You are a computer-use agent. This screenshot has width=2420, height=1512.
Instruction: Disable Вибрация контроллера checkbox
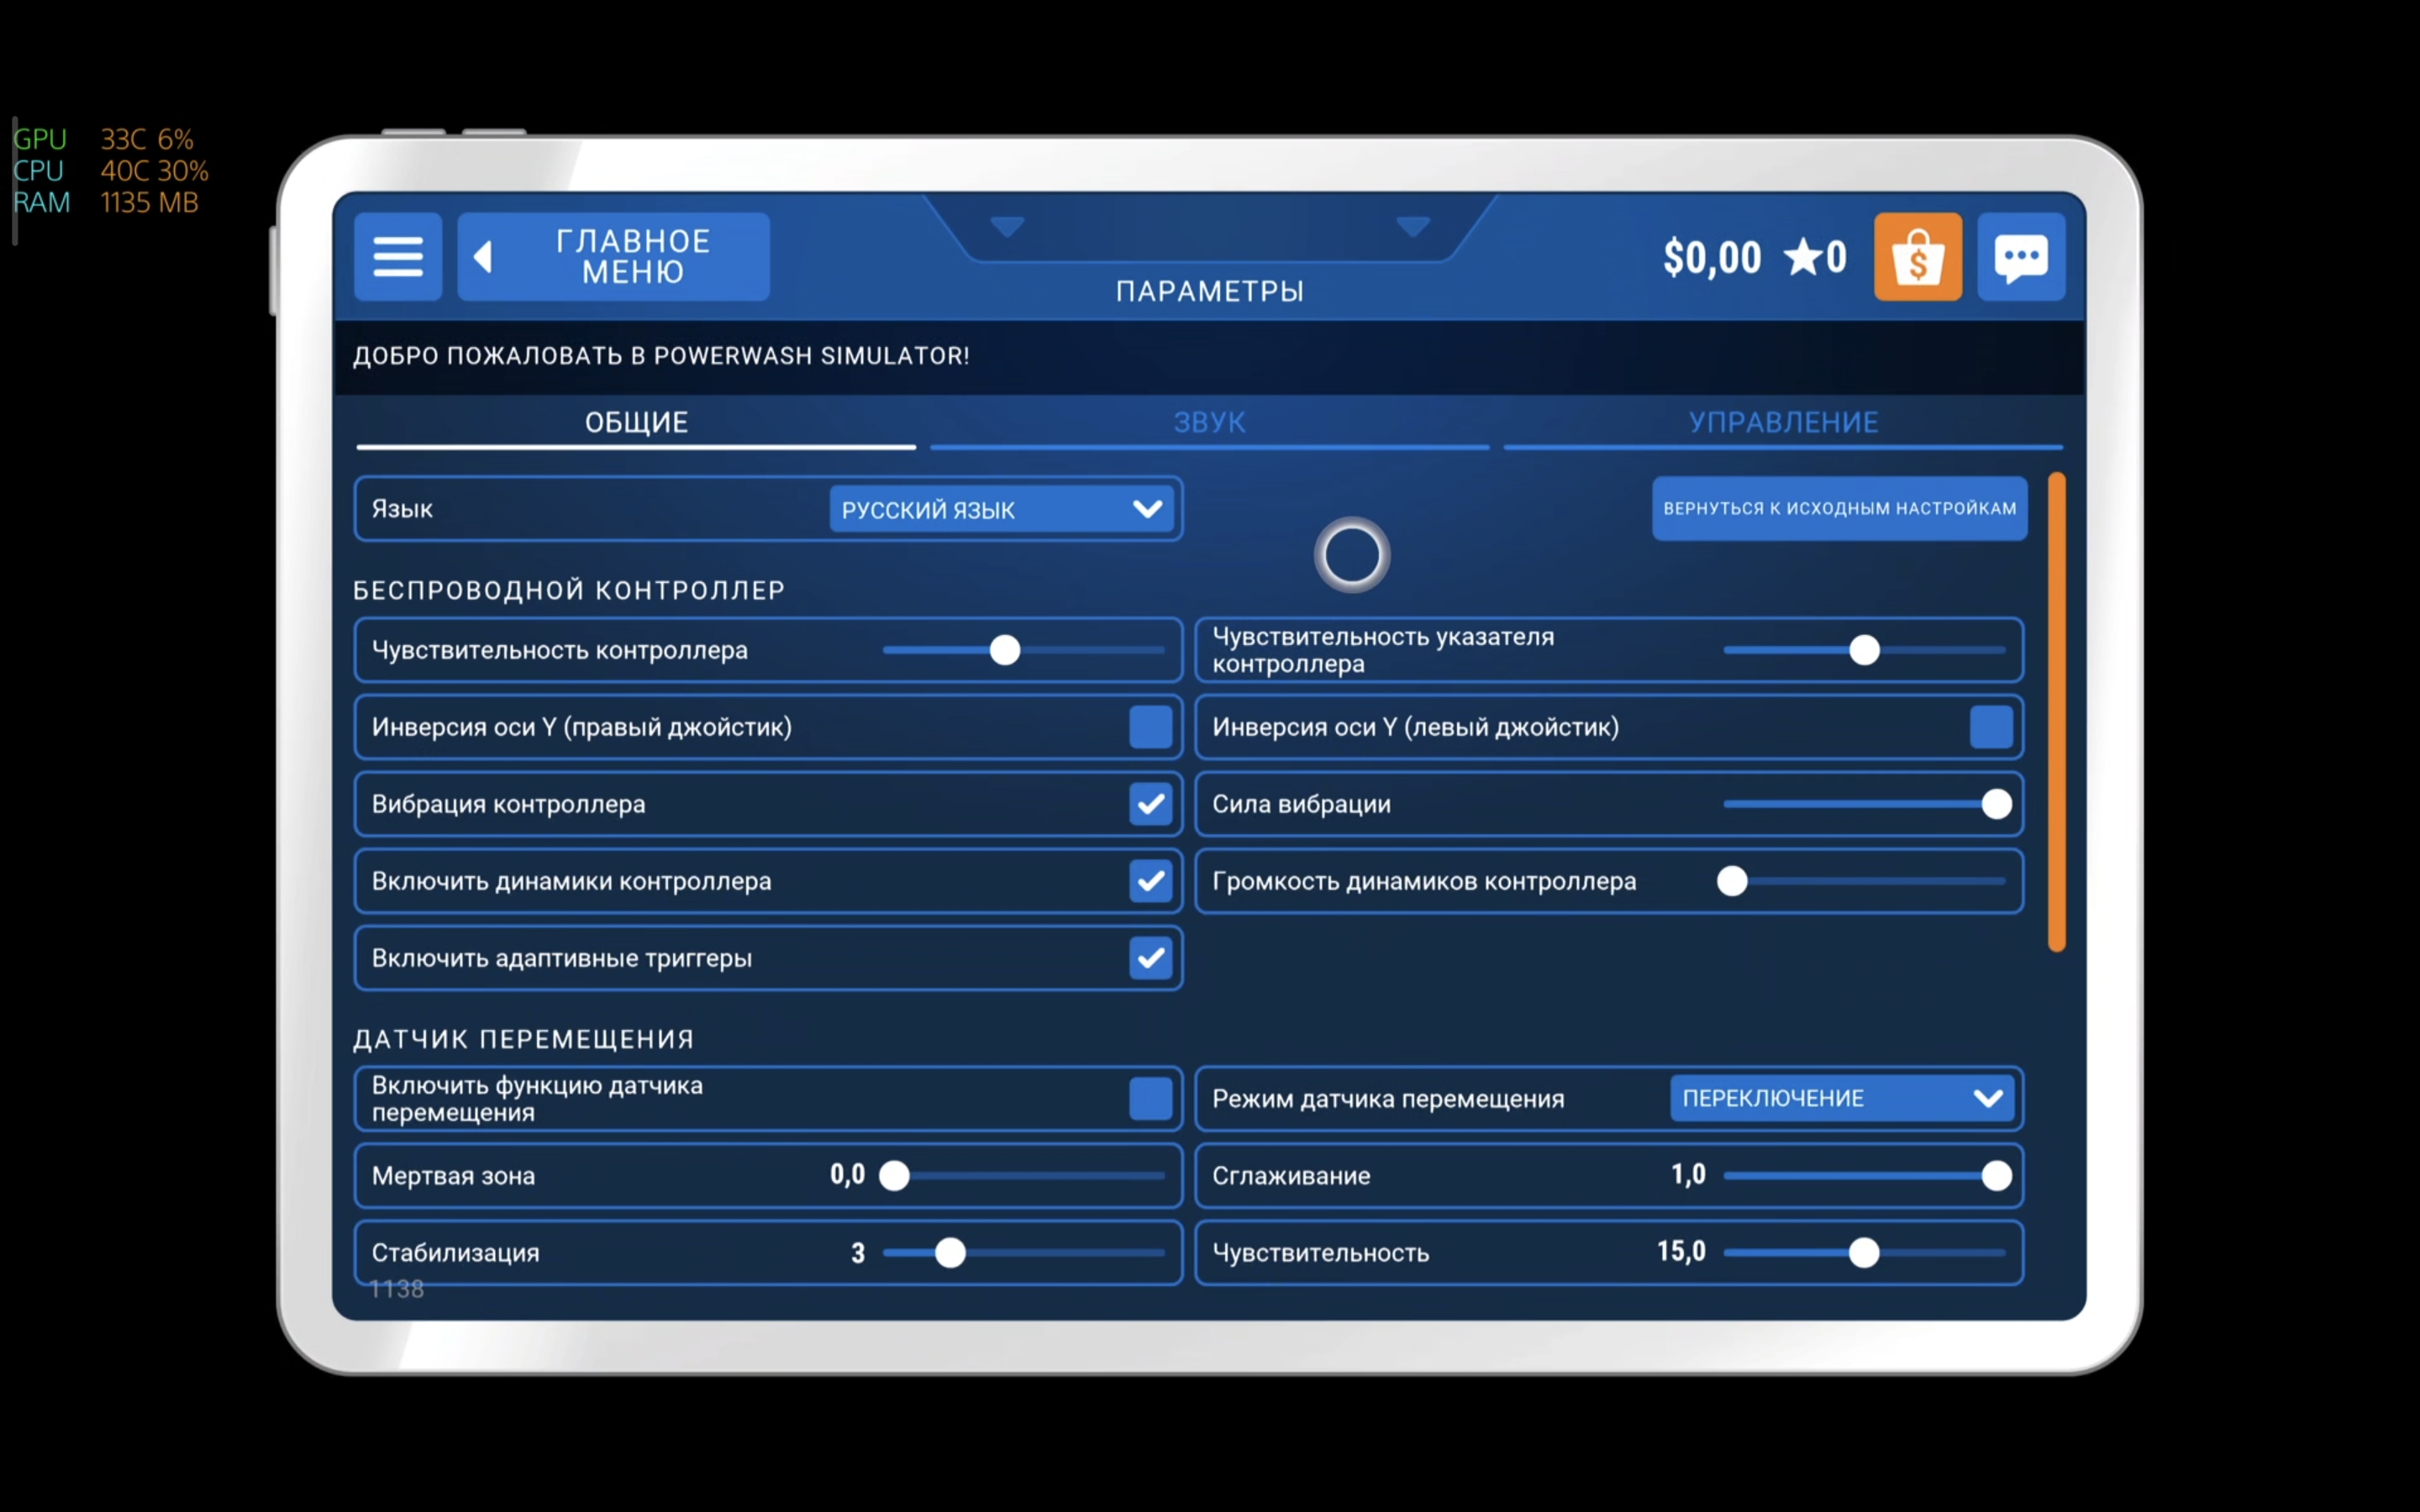(1150, 804)
